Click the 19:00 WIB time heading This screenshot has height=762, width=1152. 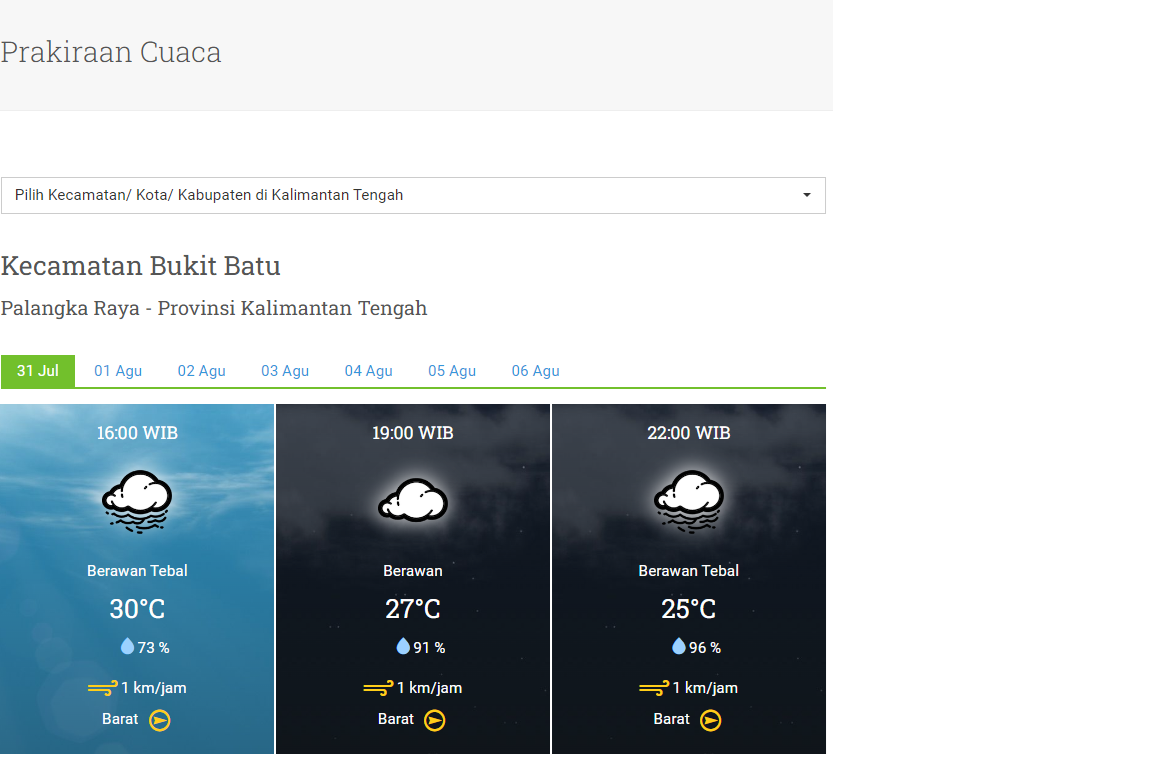pyautogui.click(x=413, y=433)
